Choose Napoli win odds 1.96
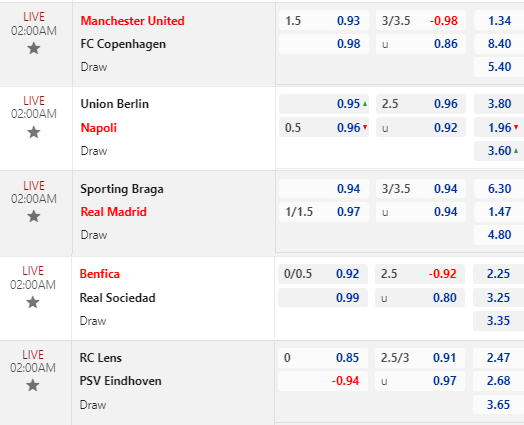The height and width of the screenshot is (425, 524). tap(499, 128)
